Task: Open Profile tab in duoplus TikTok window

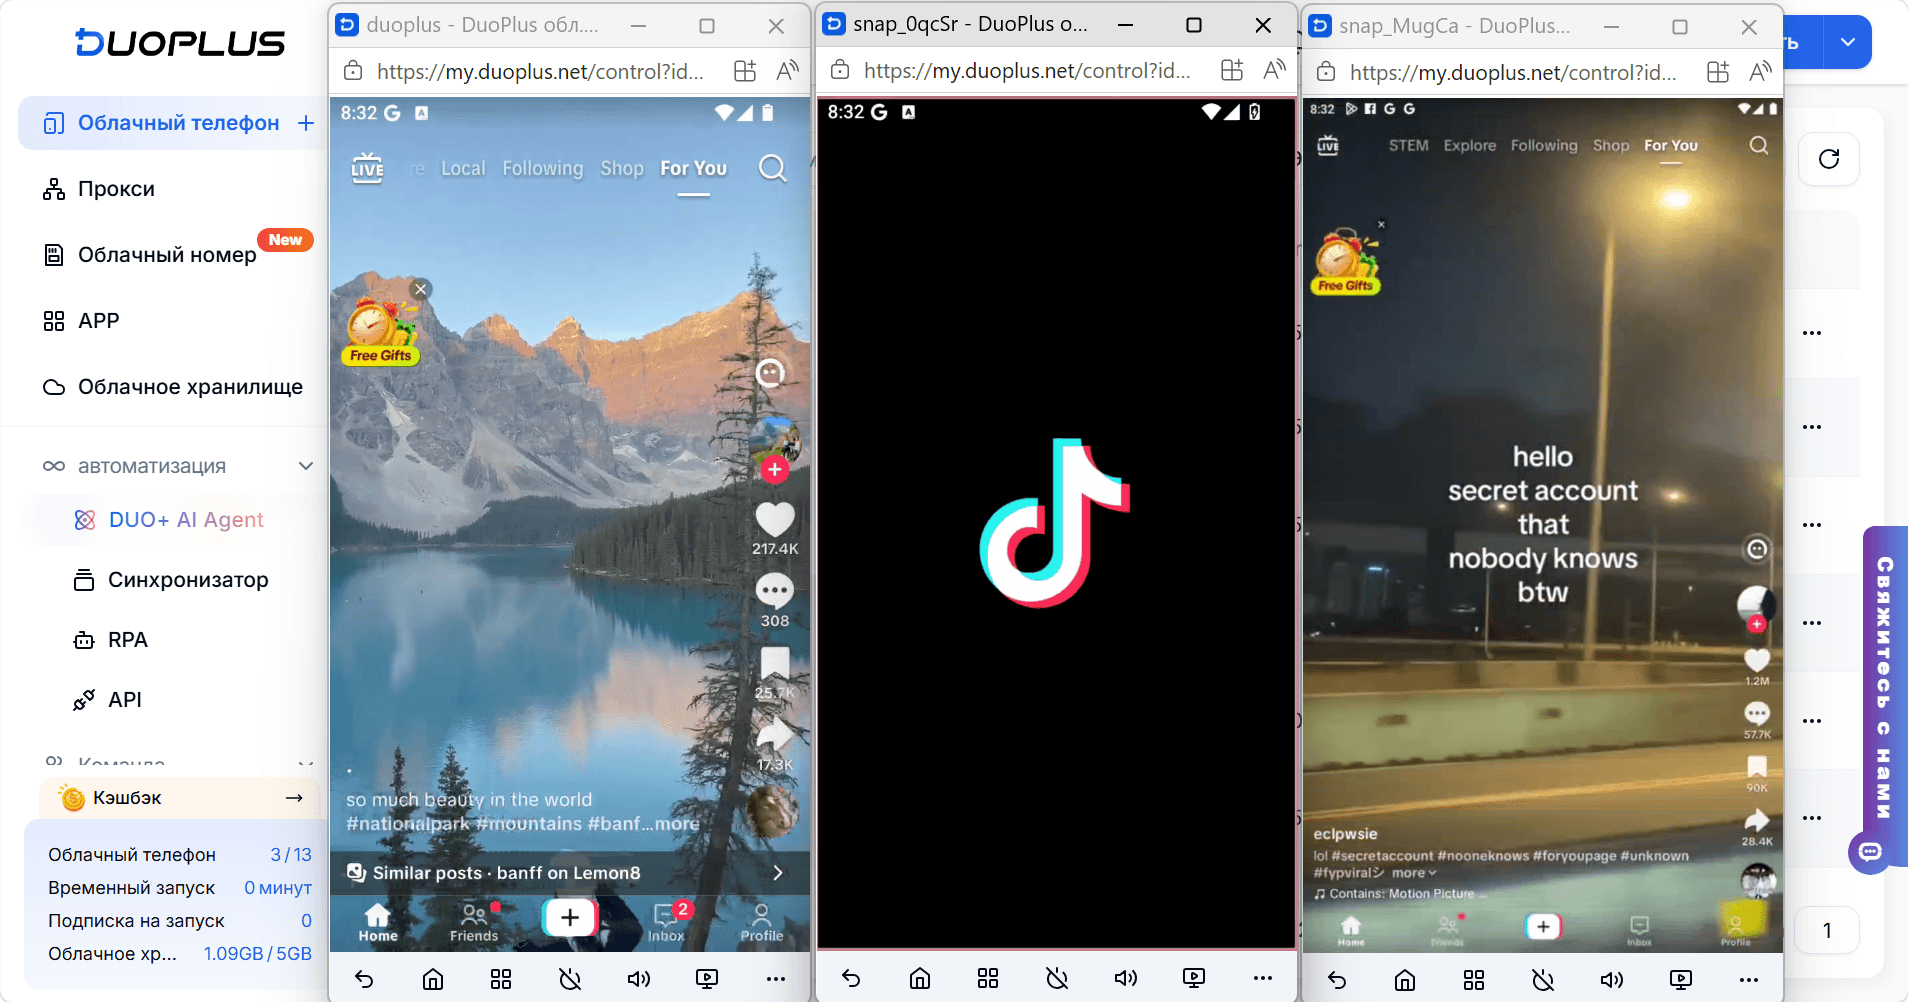Action: click(762, 922)
